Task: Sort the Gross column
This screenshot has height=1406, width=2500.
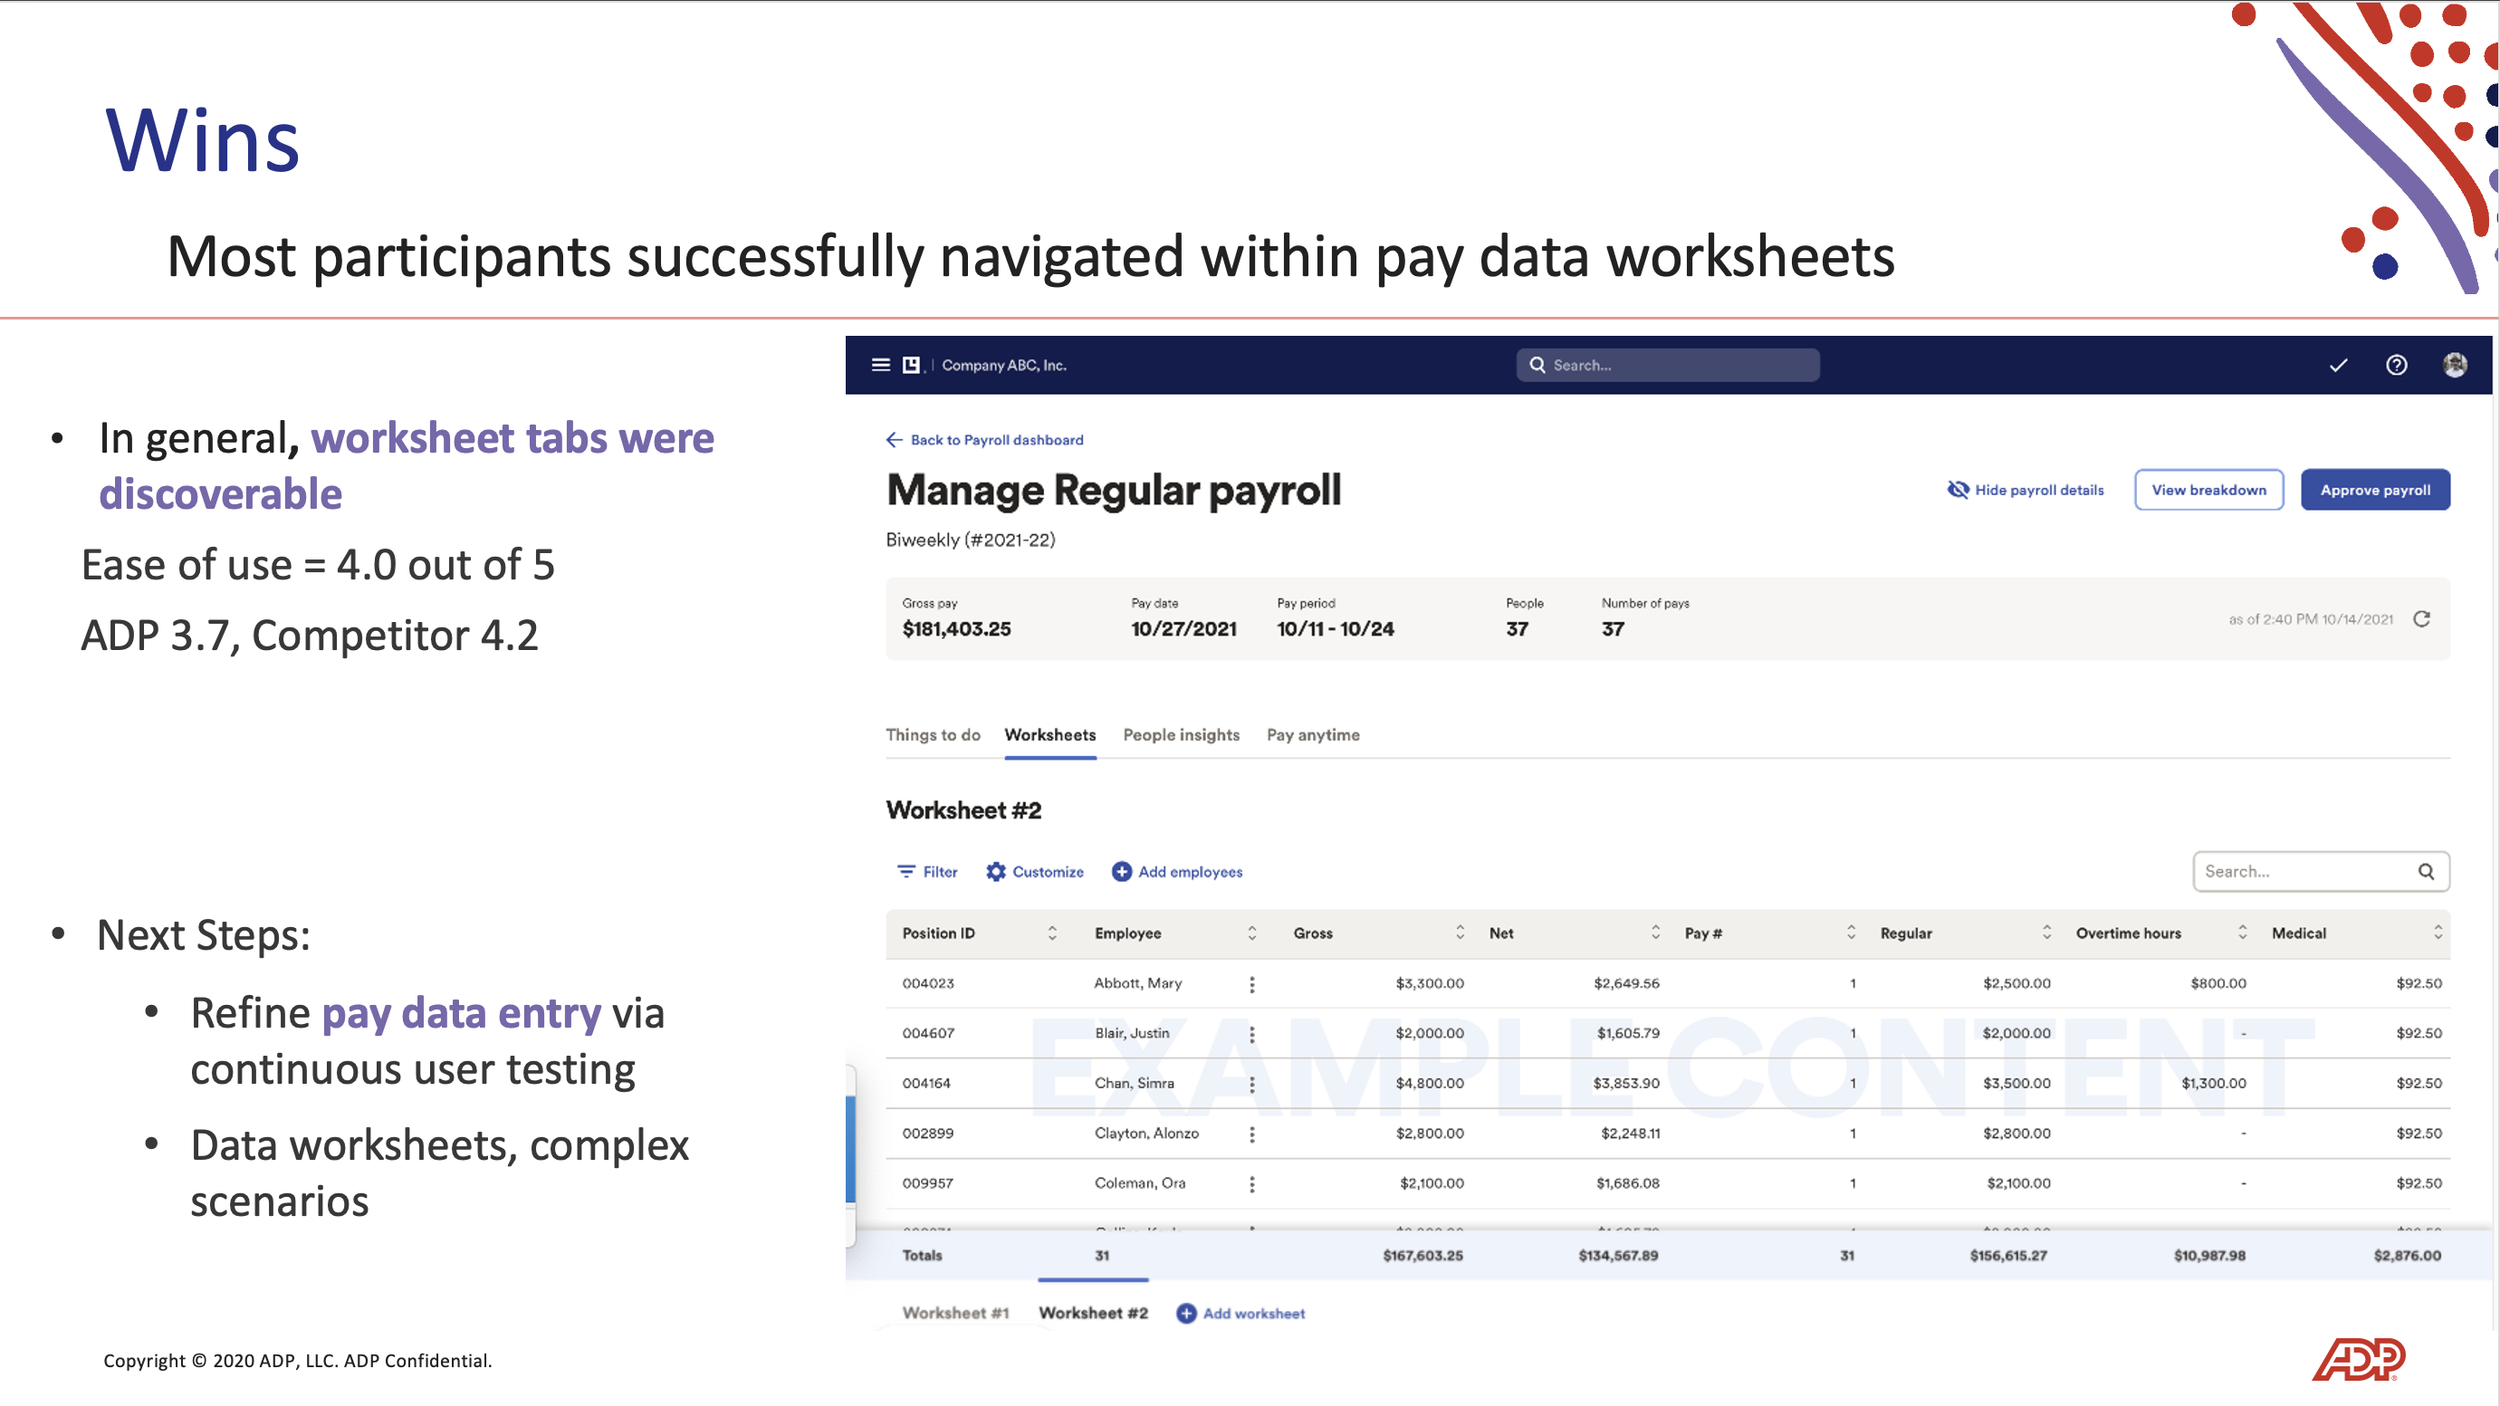Action: tap(1460, 933)
